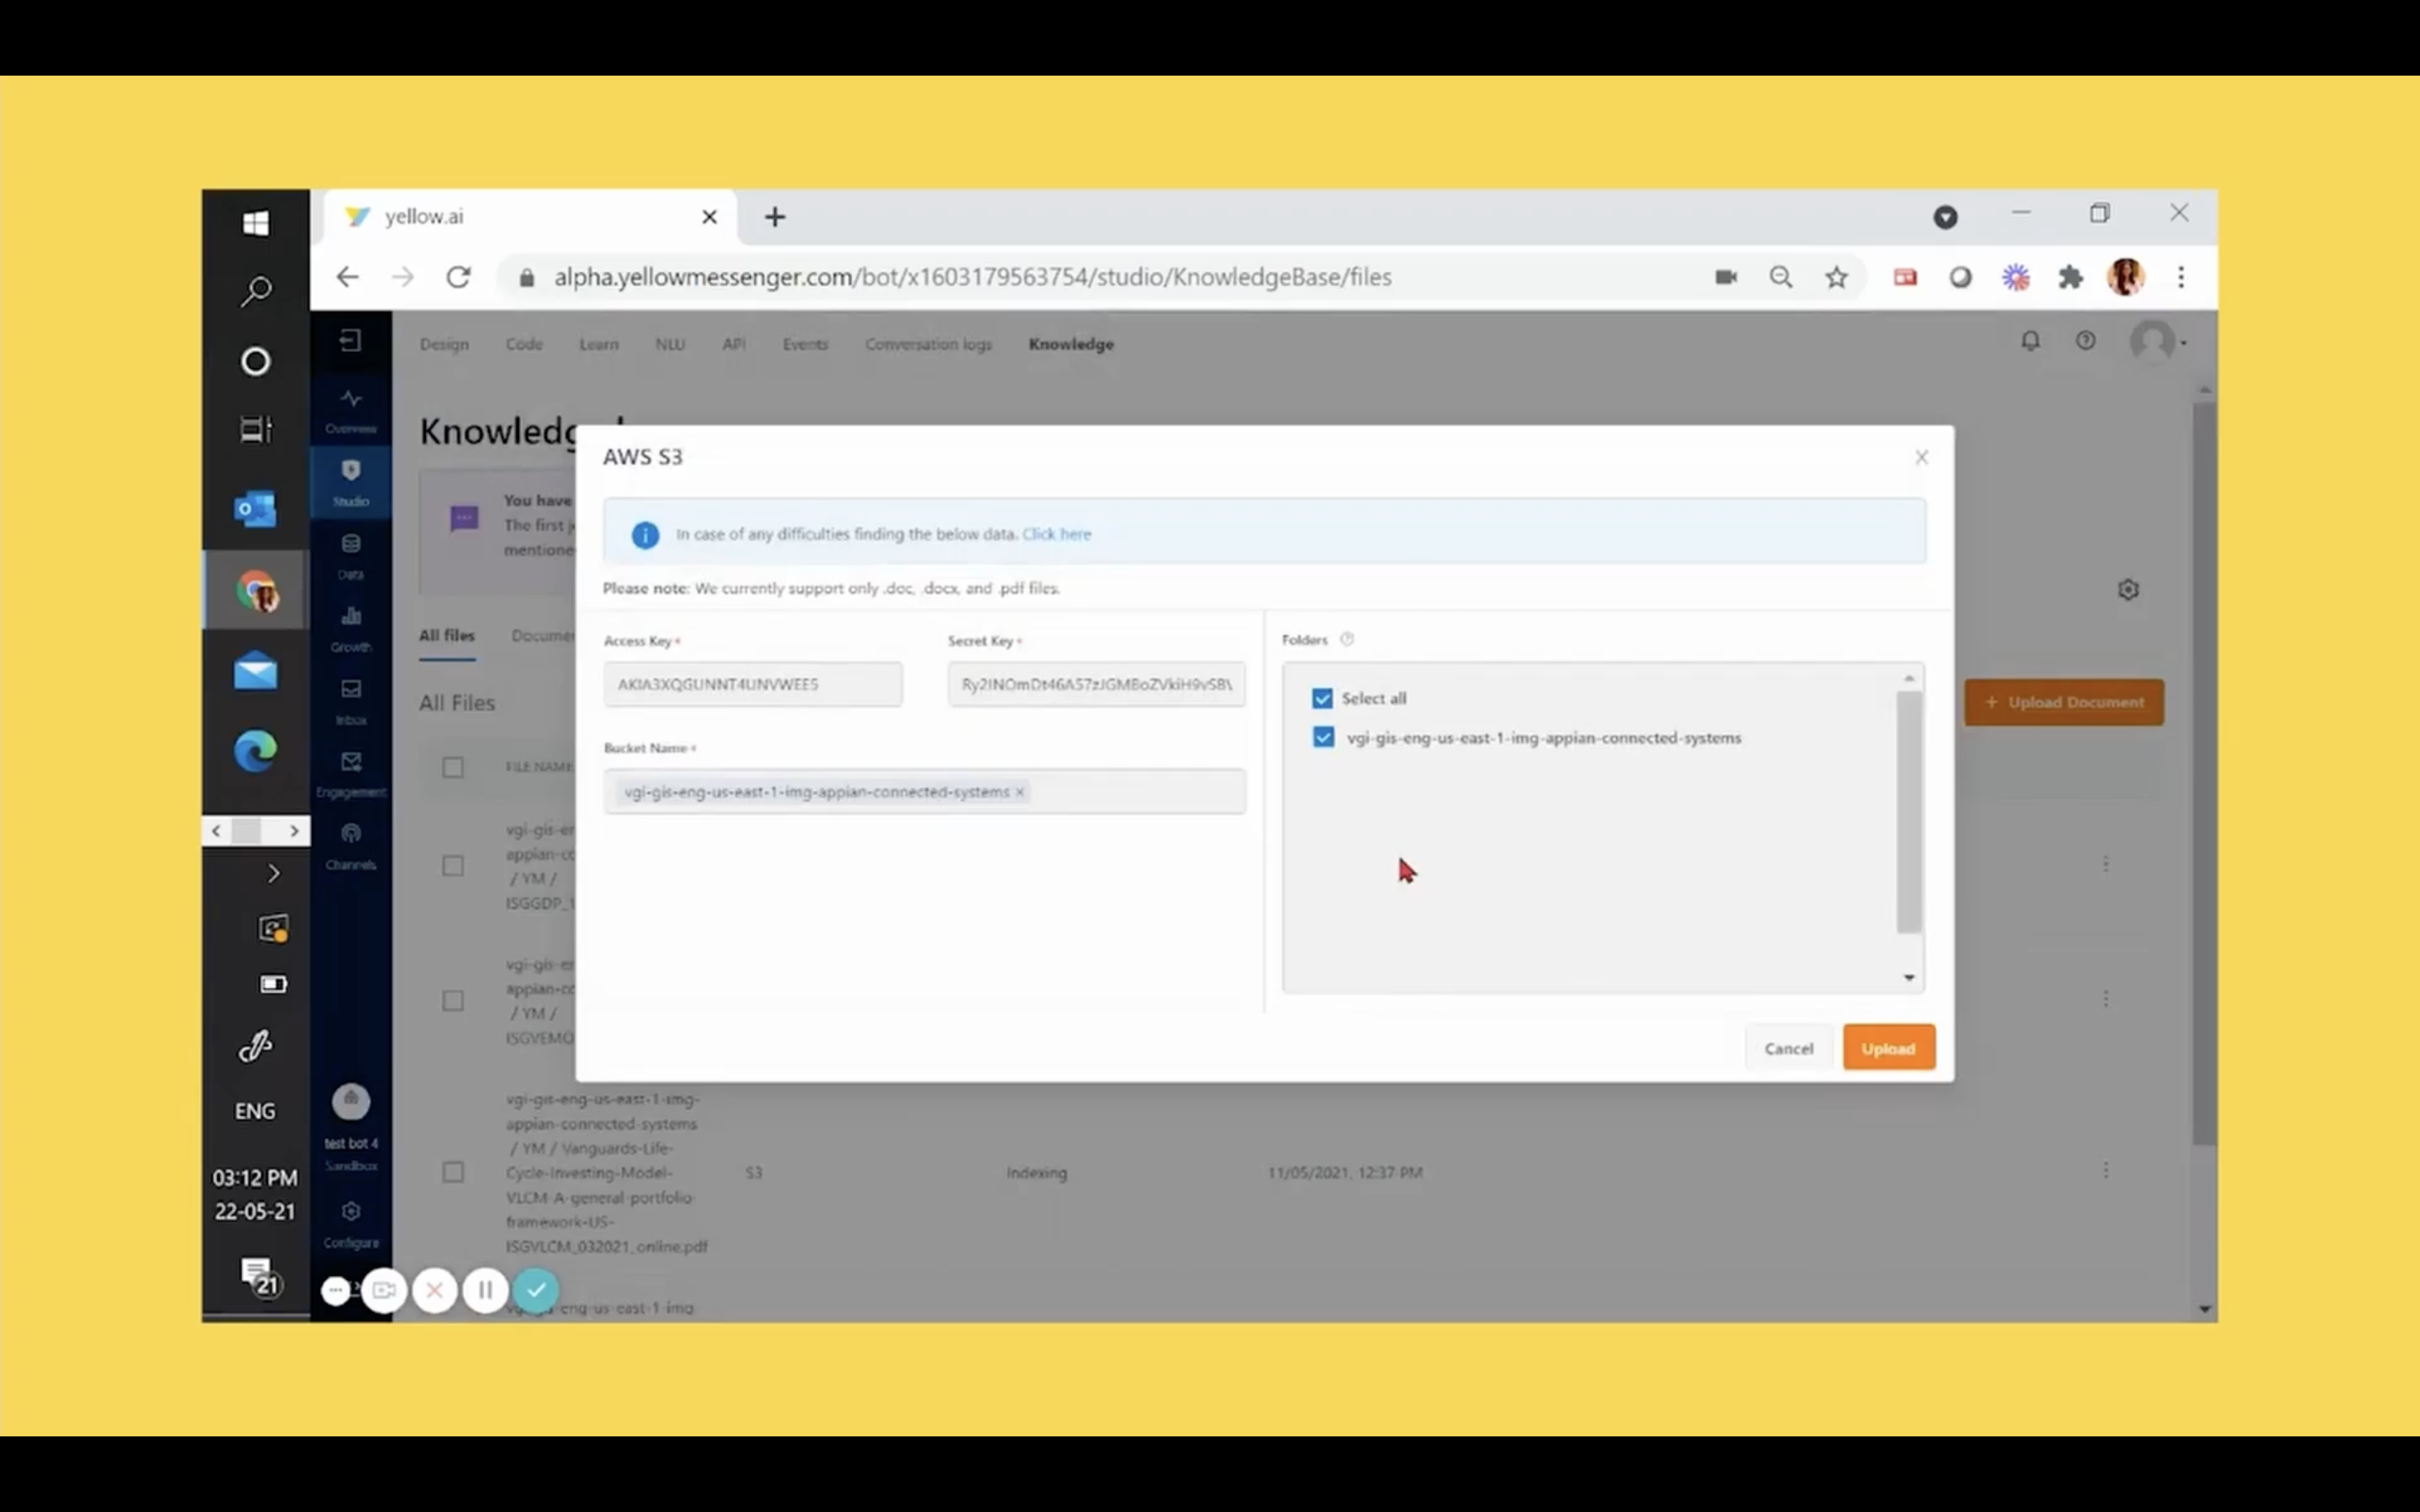Open Growth in the sidebar

tap(350, 629)
